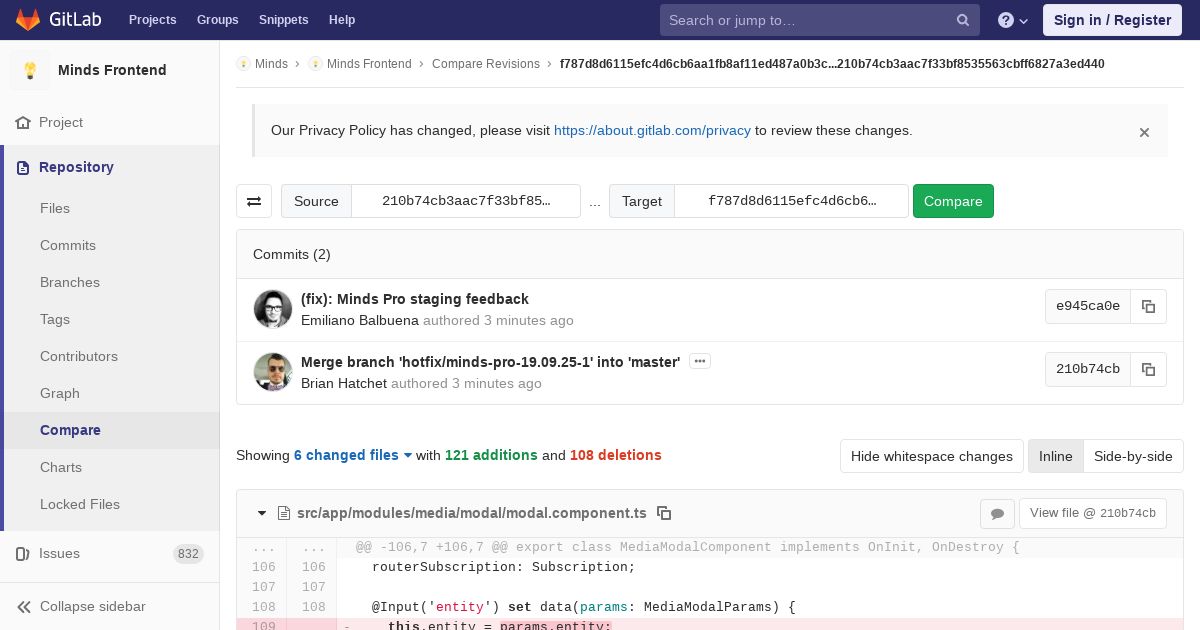The width and height of the screenshot is (1200, 630).
Task: Open Charts in the sidebar
Action: click(61, 467)
